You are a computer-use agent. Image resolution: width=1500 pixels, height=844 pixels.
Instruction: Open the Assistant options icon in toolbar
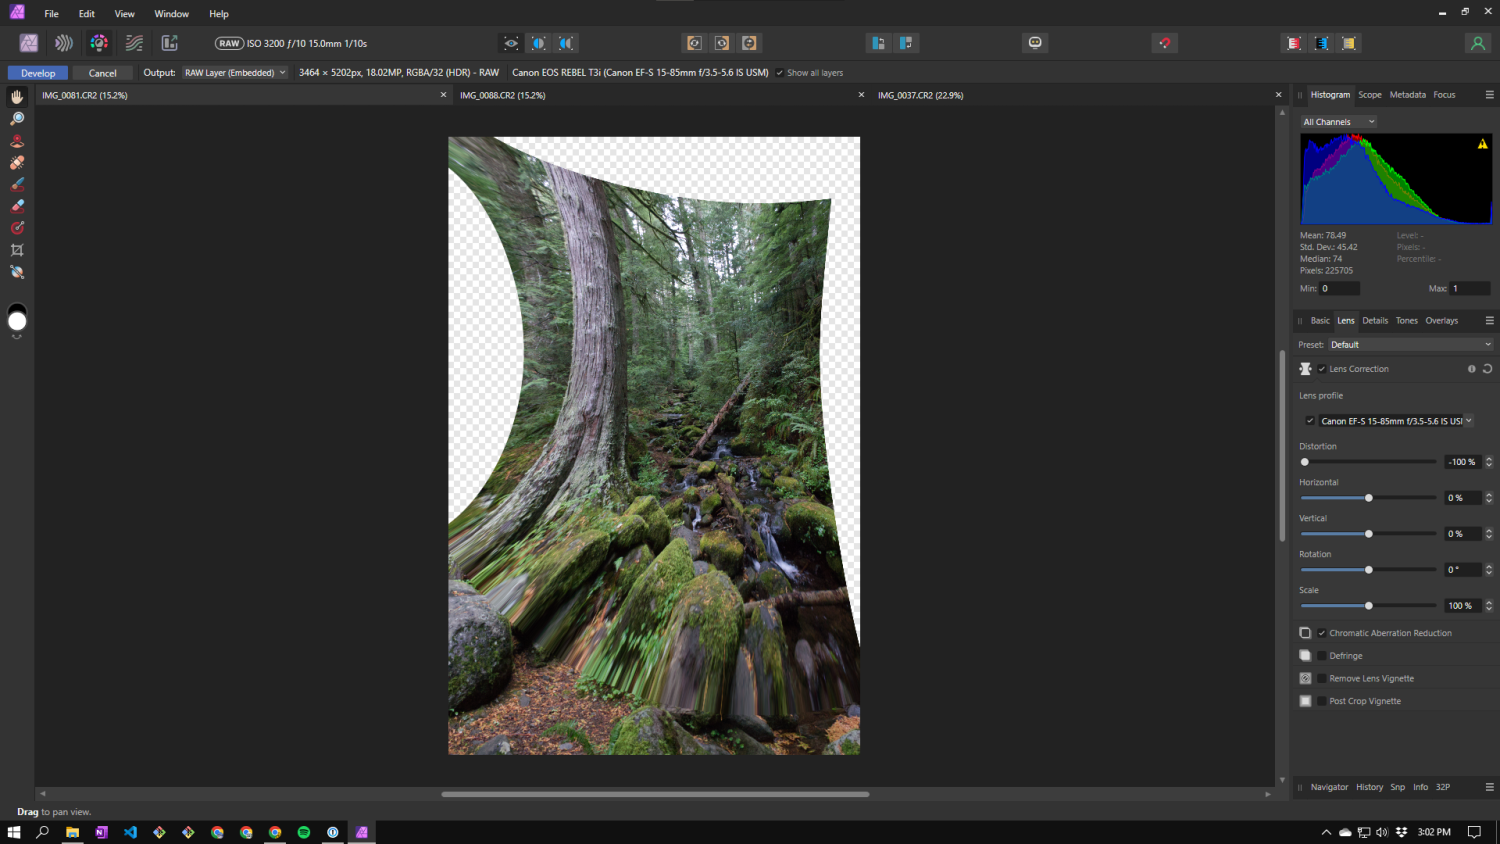pyautogui.click(x=1035, y=43)
